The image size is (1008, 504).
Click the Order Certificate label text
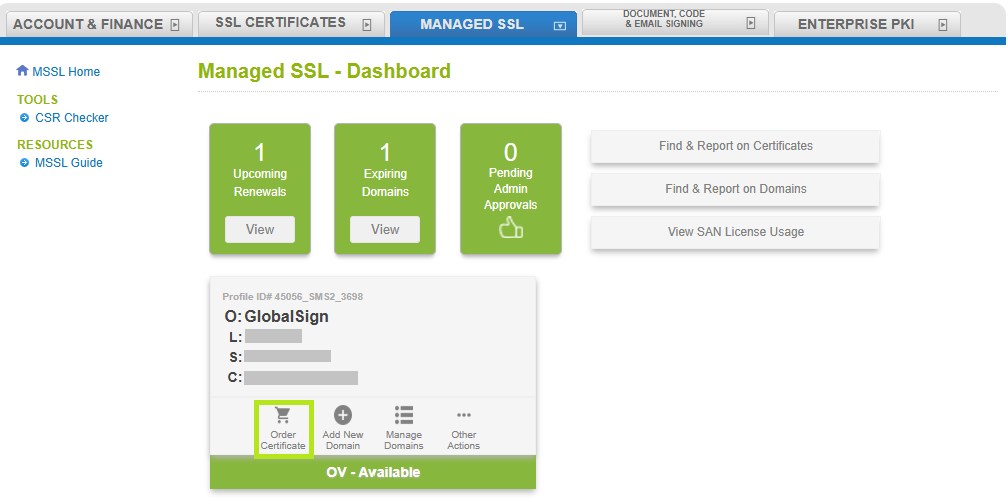point(283,440)
